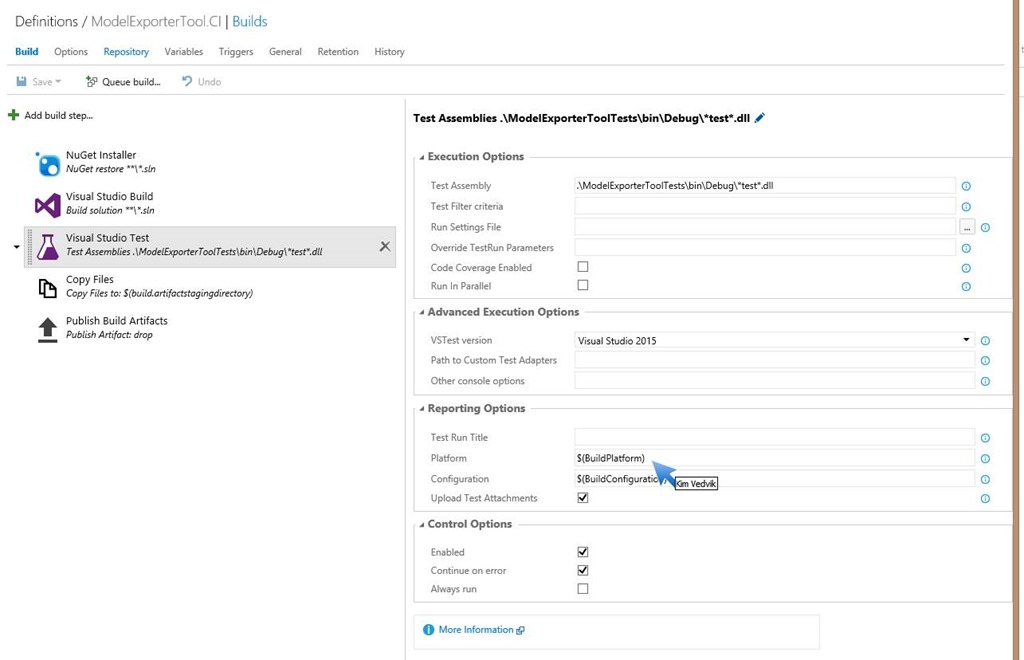Open the VSTest version dropdown
1024x660 pixels.
coord(774,340)
